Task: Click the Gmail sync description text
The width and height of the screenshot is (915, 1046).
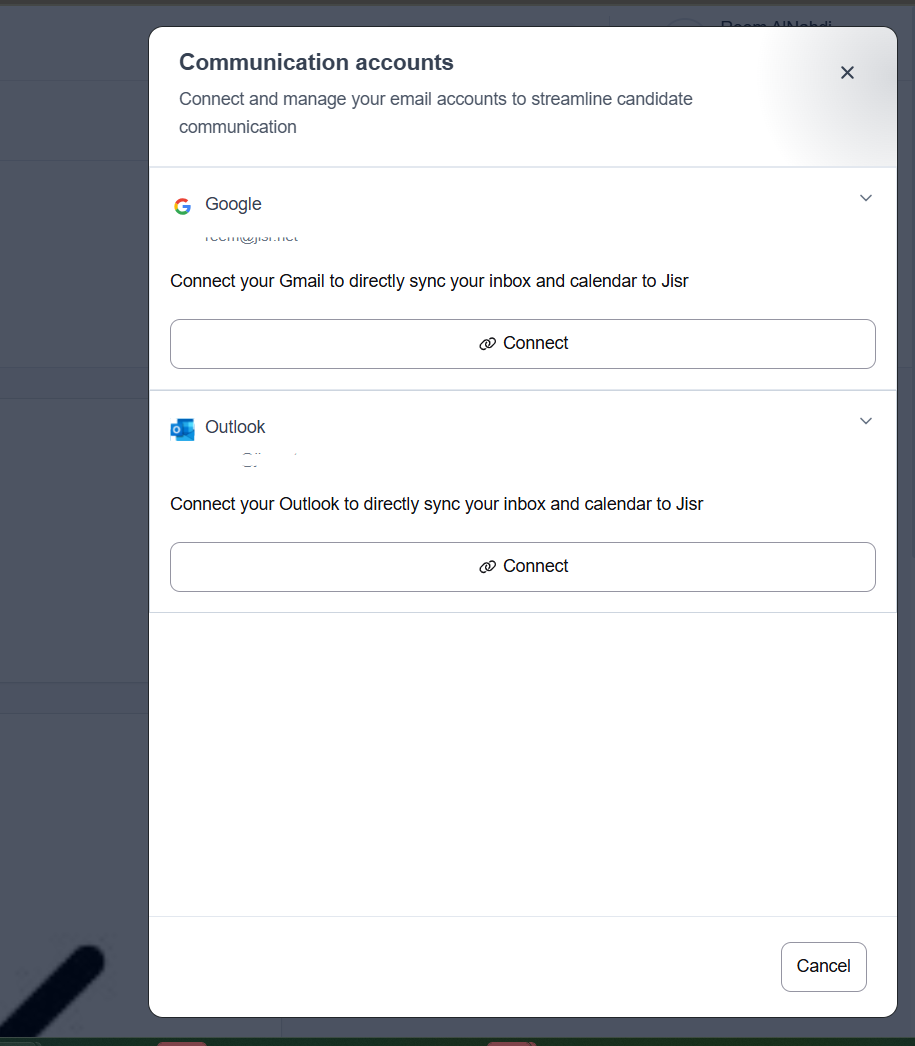Action: tap(429, 281)
